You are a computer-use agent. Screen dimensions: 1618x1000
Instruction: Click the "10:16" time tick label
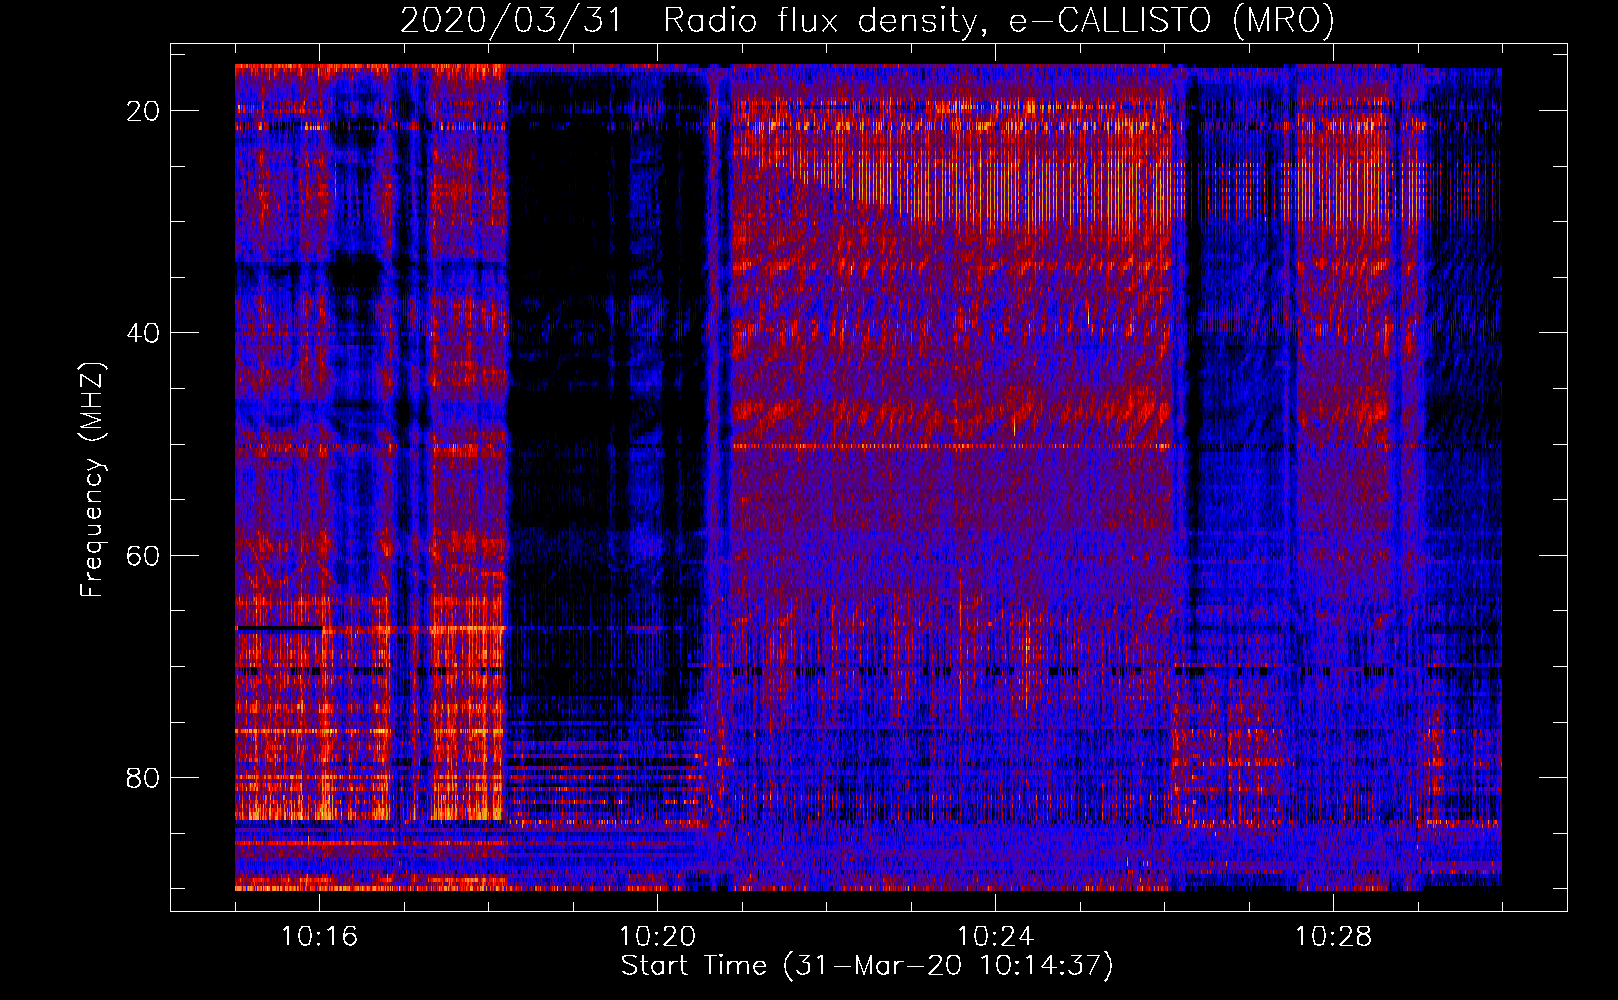[319, 937]
